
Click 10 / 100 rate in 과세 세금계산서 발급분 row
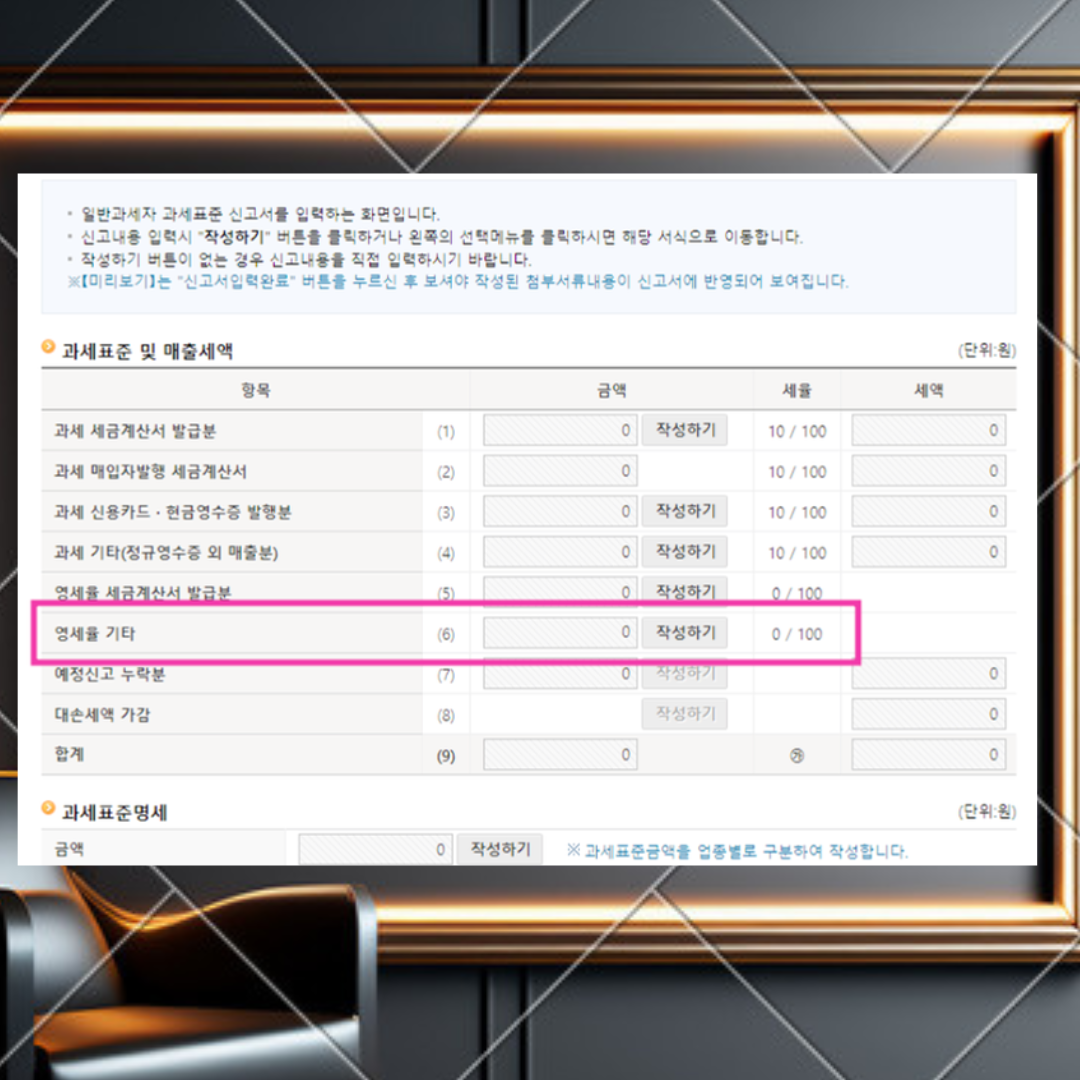(797, 432)
